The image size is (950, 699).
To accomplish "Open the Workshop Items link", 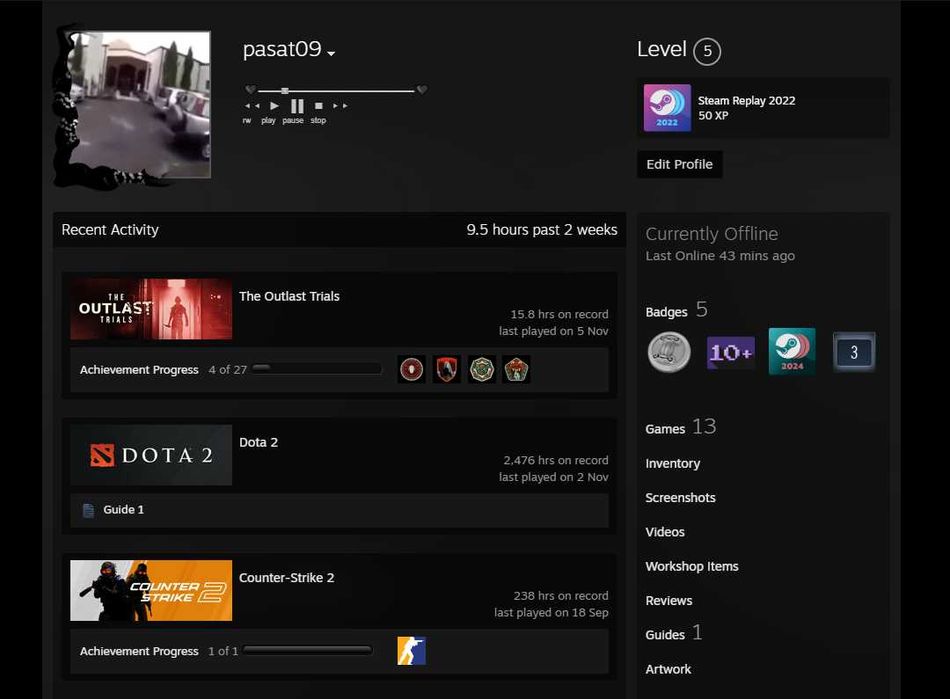I will pyautogui.click(x=692, y=566).
